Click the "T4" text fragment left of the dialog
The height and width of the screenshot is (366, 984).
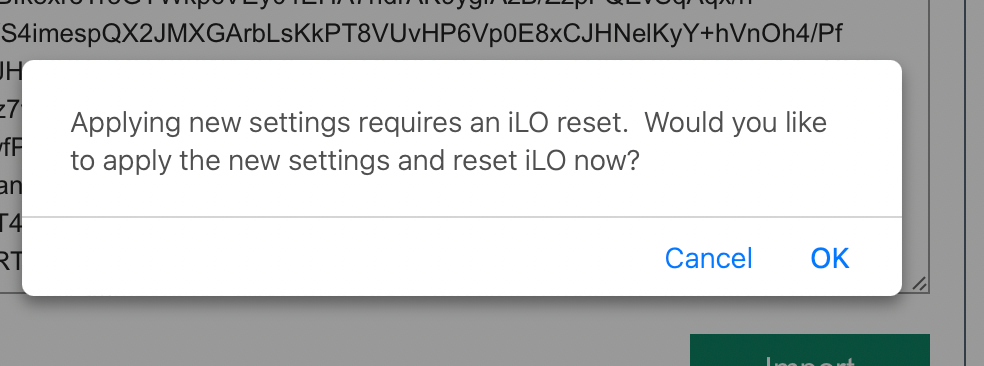click(x=11, y=223)
